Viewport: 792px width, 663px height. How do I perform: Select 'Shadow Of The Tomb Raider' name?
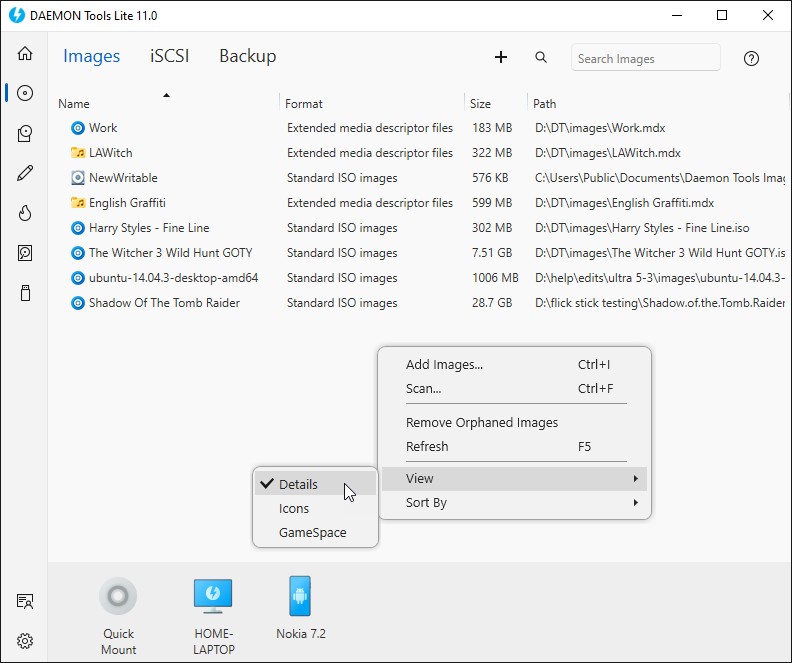point(164,303)
